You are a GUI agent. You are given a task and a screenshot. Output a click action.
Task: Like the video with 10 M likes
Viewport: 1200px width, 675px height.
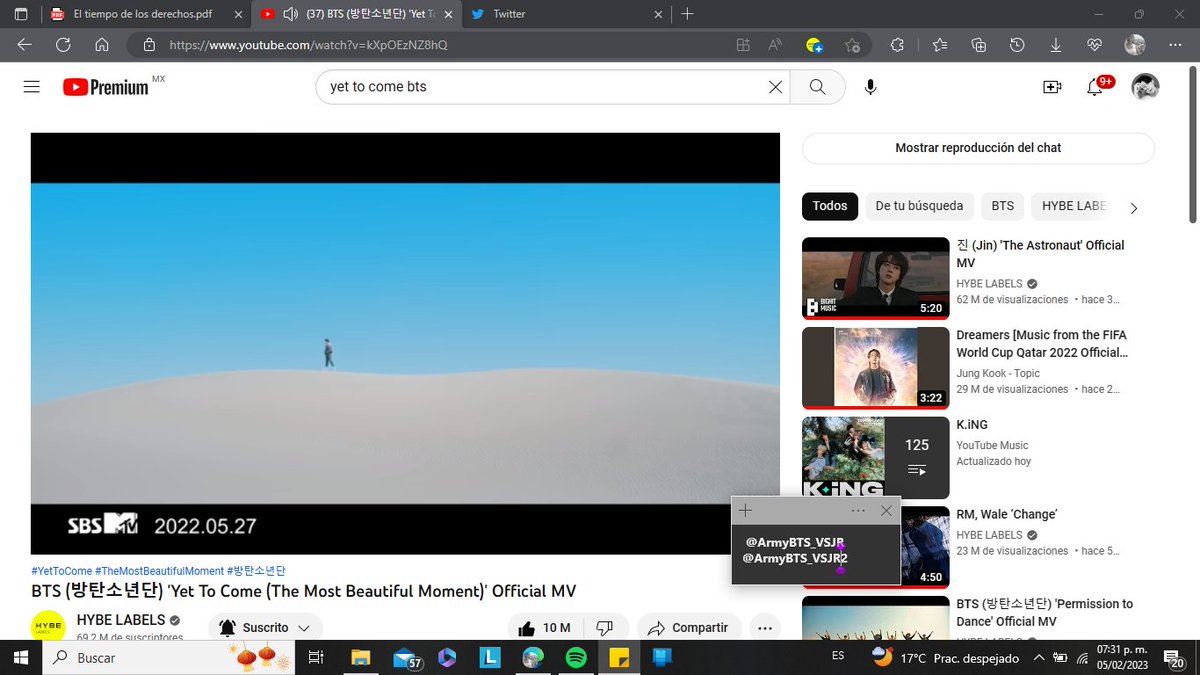545,628
